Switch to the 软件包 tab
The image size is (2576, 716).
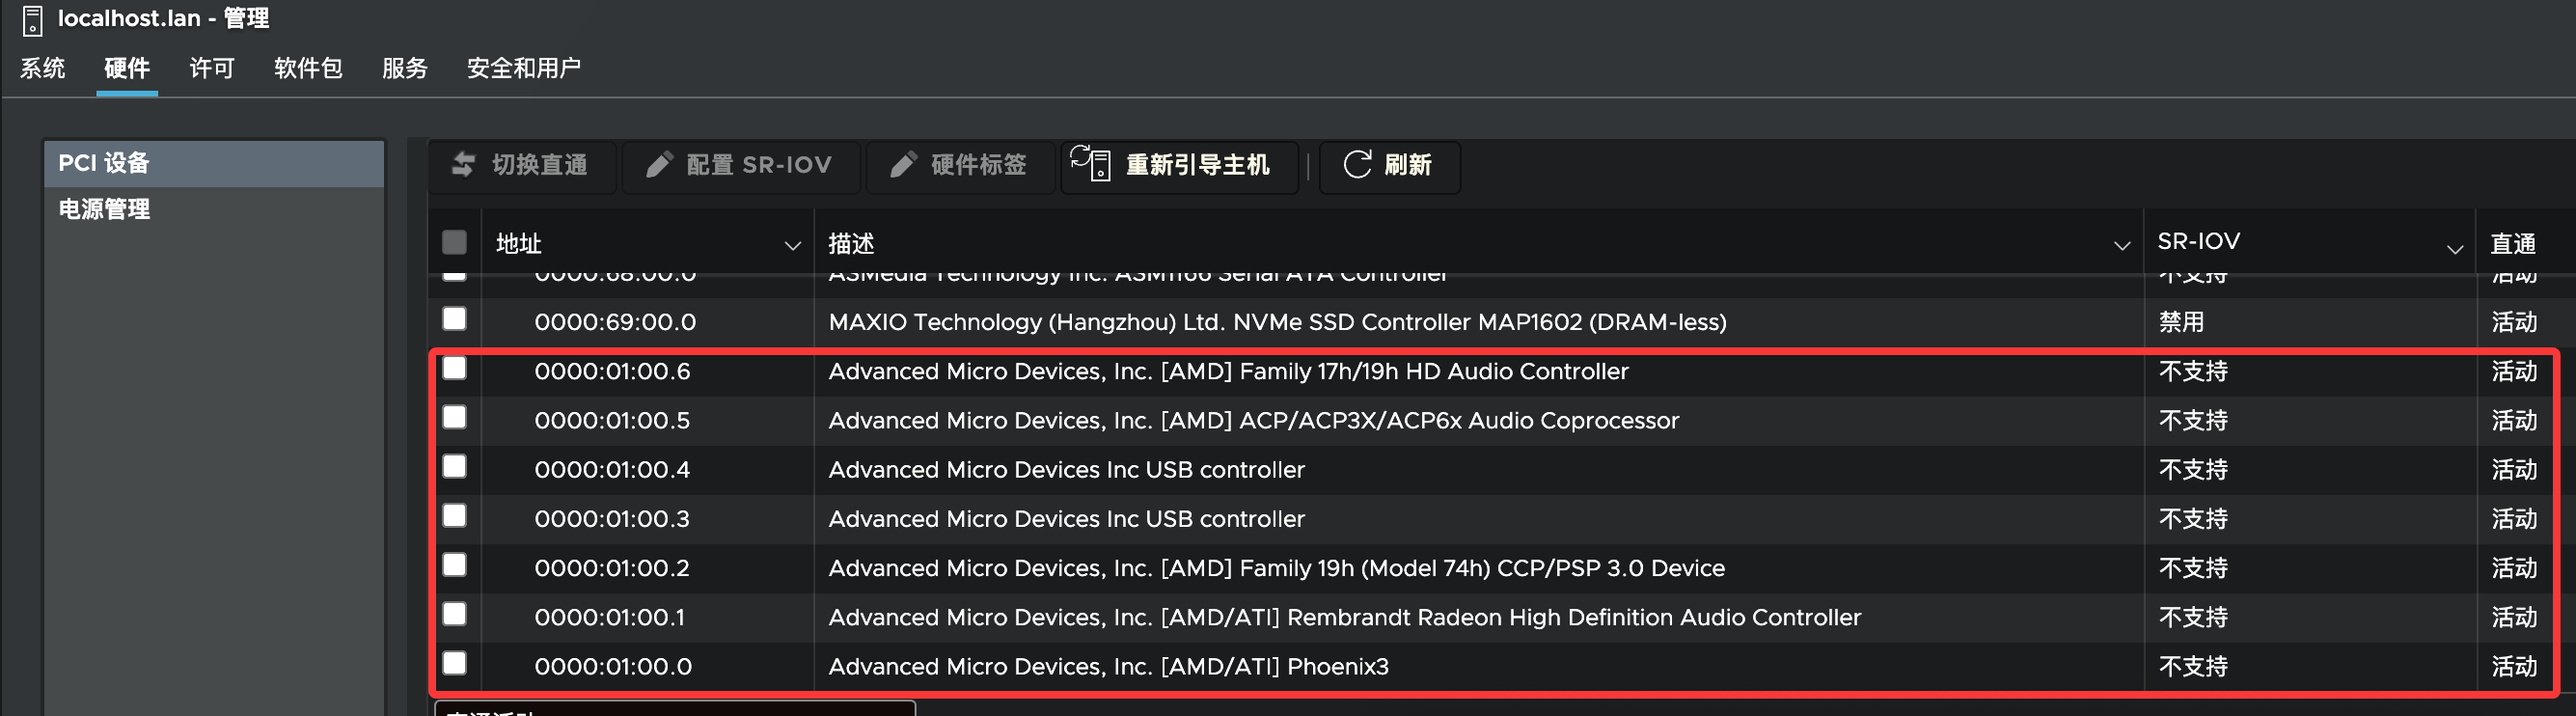(x=308, y=68)
